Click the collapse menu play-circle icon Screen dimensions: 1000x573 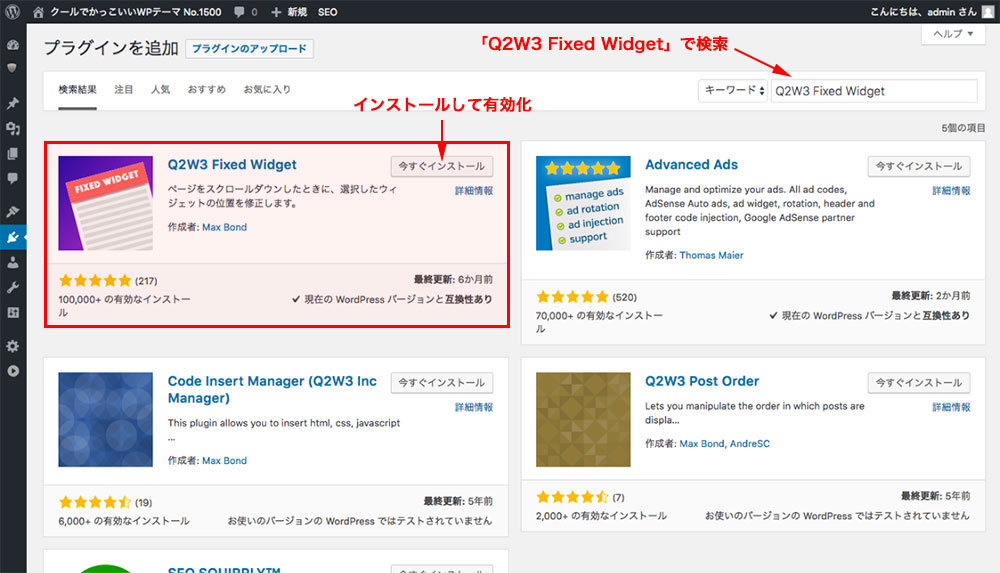13,371
